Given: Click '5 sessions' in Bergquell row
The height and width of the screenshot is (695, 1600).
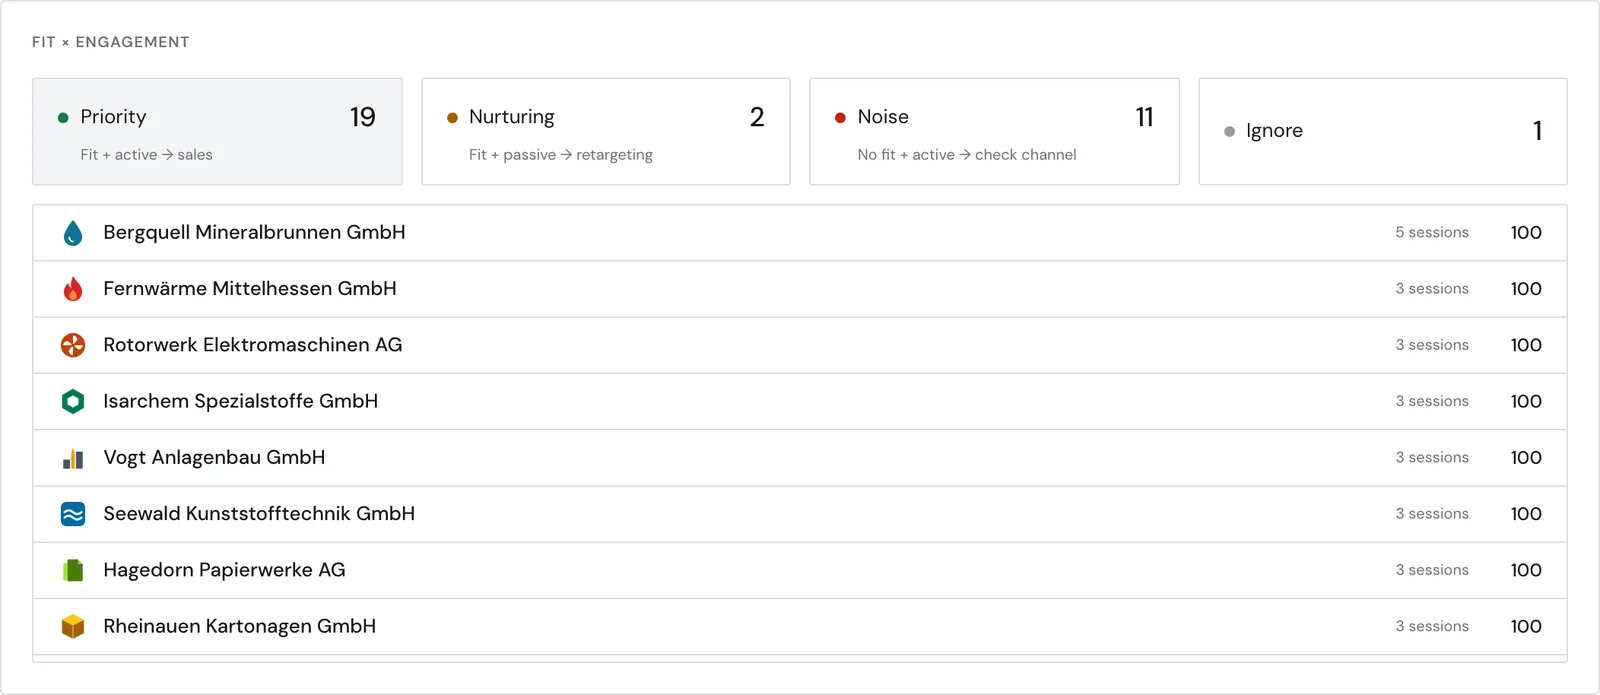Looking at the screenshot, I should click(x=1432, y=232).
